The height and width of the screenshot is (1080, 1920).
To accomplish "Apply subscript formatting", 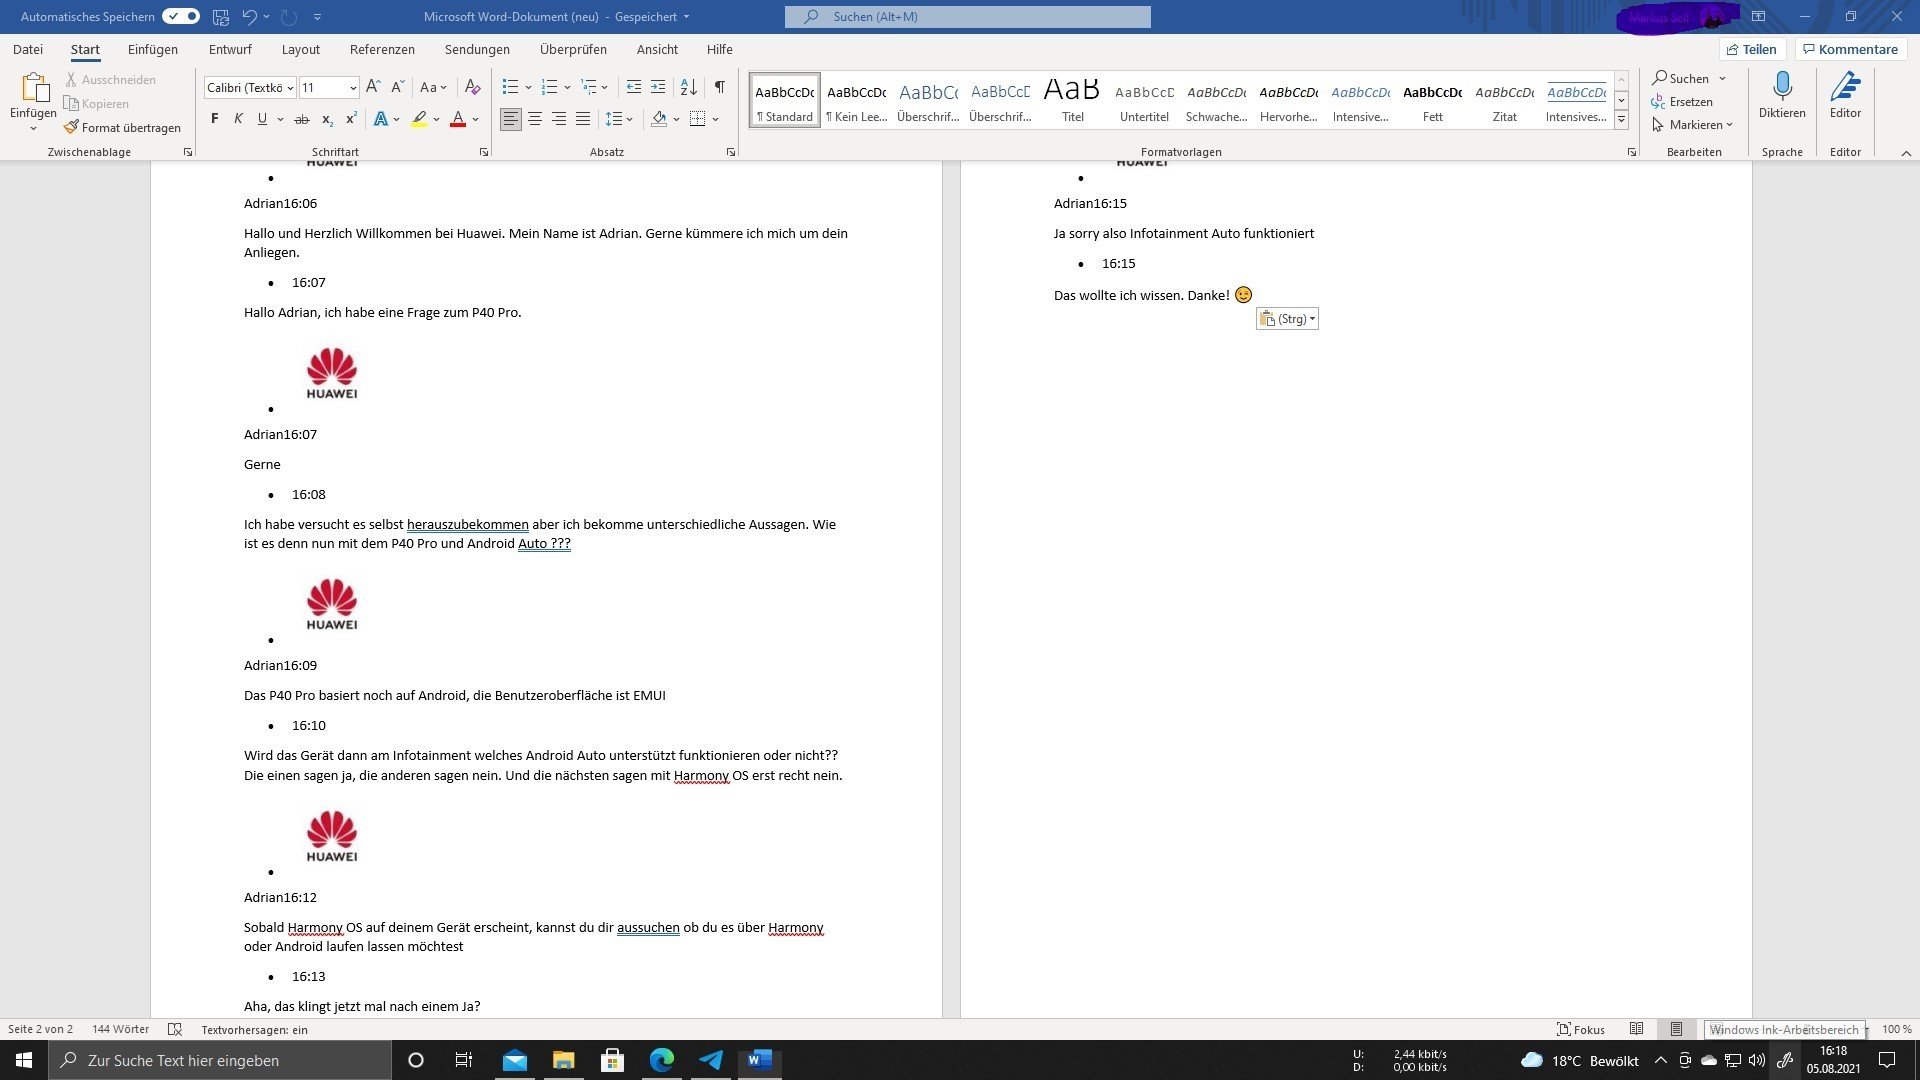I will (x=327, y=119).
